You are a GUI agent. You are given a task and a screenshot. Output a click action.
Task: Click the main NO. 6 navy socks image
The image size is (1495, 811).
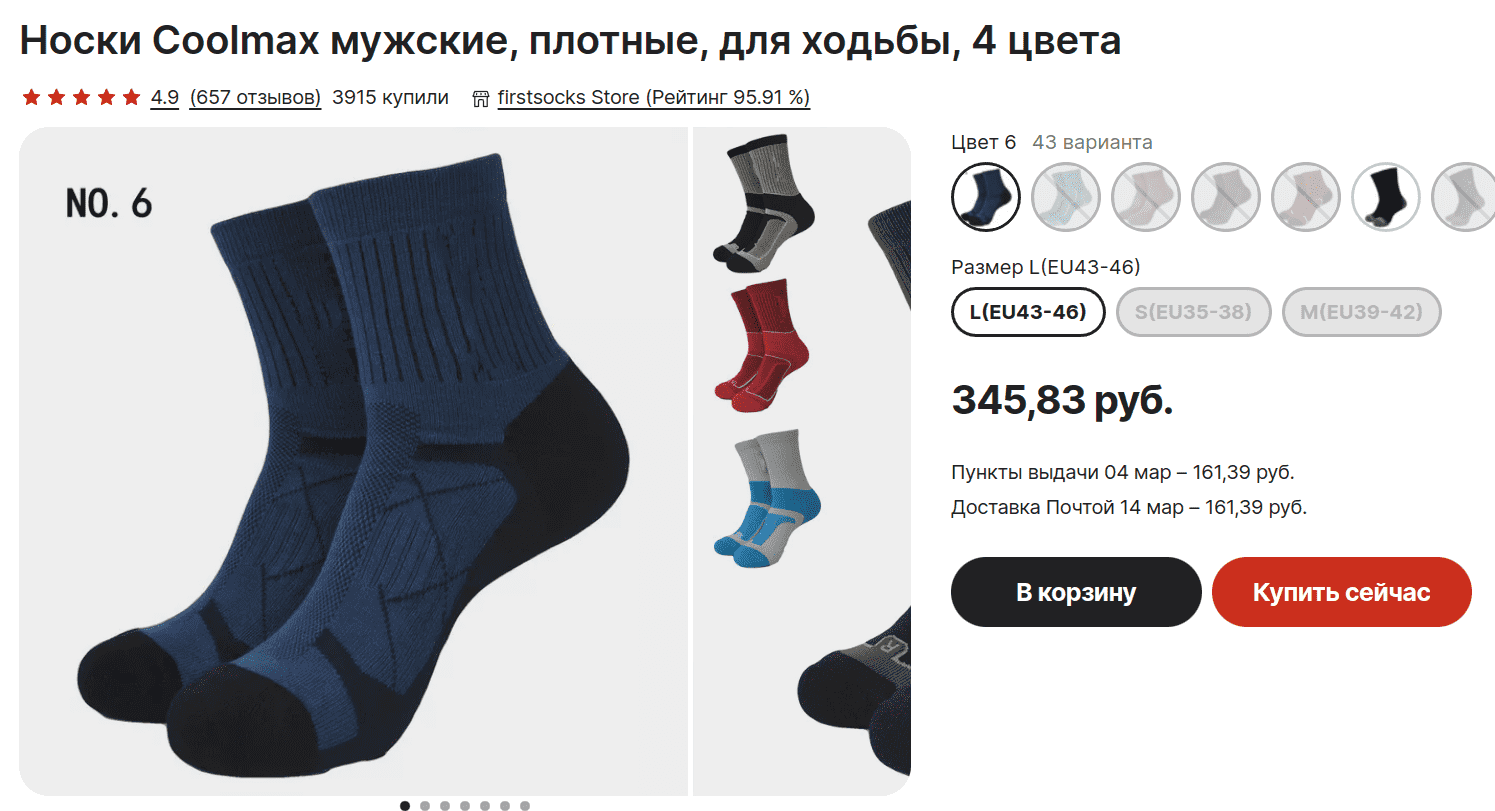point(354,461)
